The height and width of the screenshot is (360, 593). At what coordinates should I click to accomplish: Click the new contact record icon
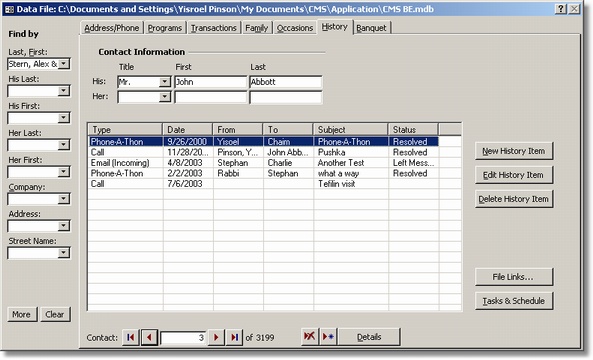(x=328, y=336)
